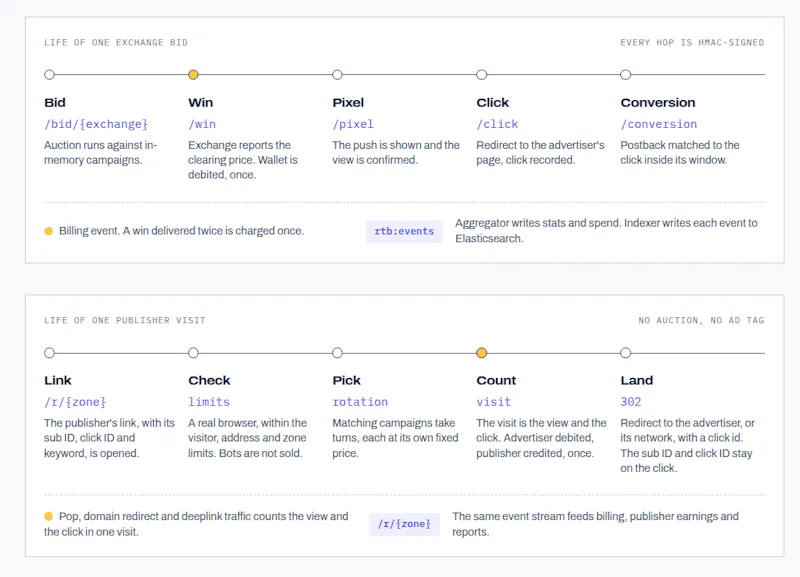This screenshot has height=577, width=800.
Task: Click the yellow dot beside 'Billing event'
Action: coord(48,231)
